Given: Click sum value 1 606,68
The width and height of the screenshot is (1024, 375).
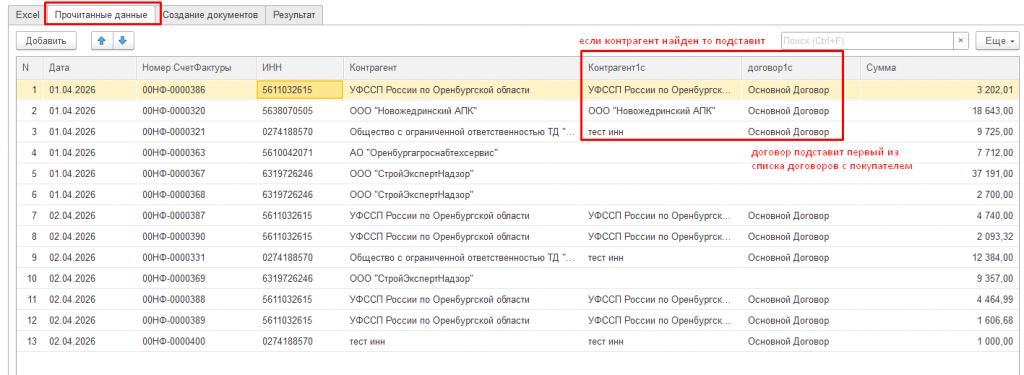Looking at the screenshot, I should [x=995, y=320].
